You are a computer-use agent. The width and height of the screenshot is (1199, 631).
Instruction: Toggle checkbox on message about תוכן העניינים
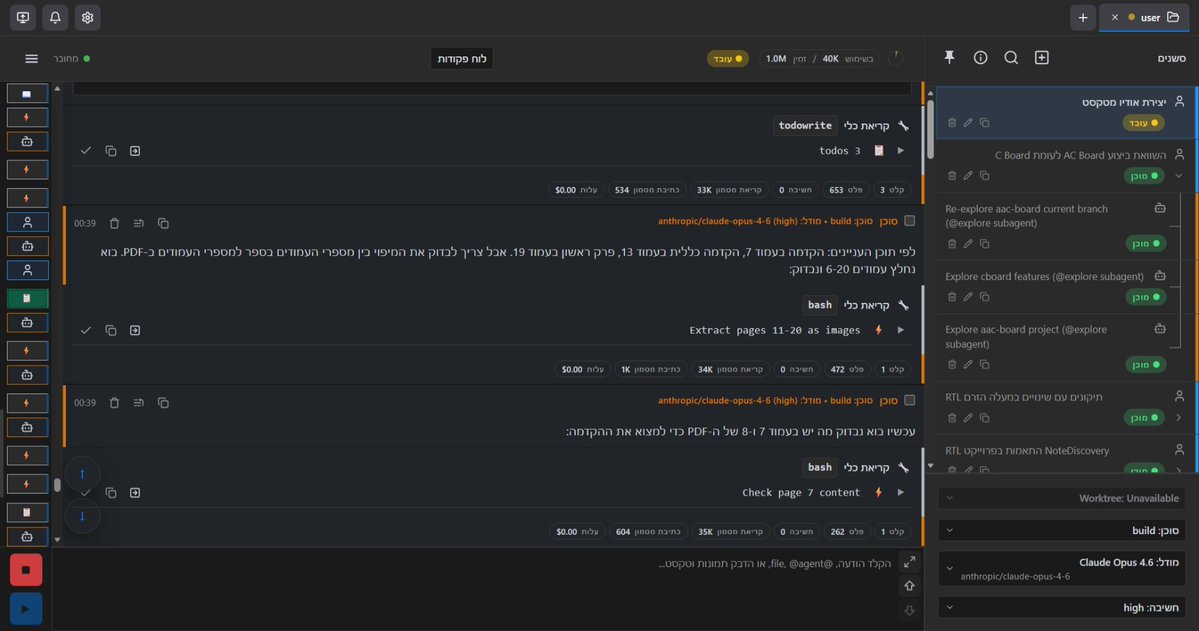909,221
